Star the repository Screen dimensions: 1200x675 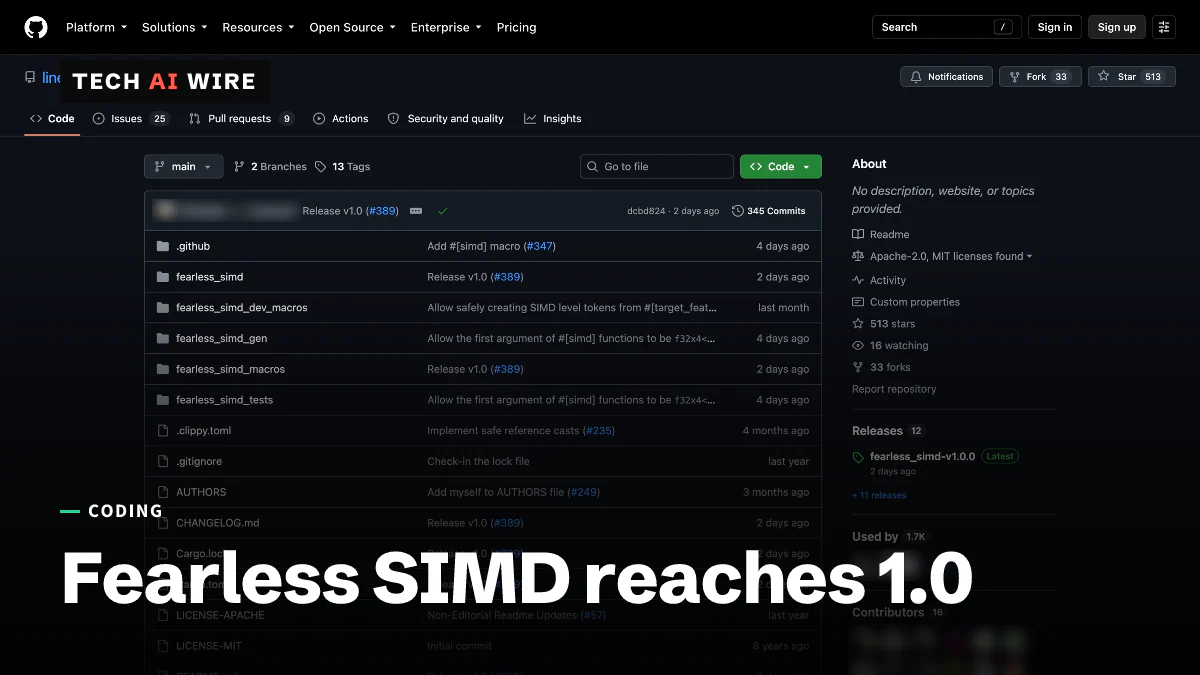pos(1130,77)
